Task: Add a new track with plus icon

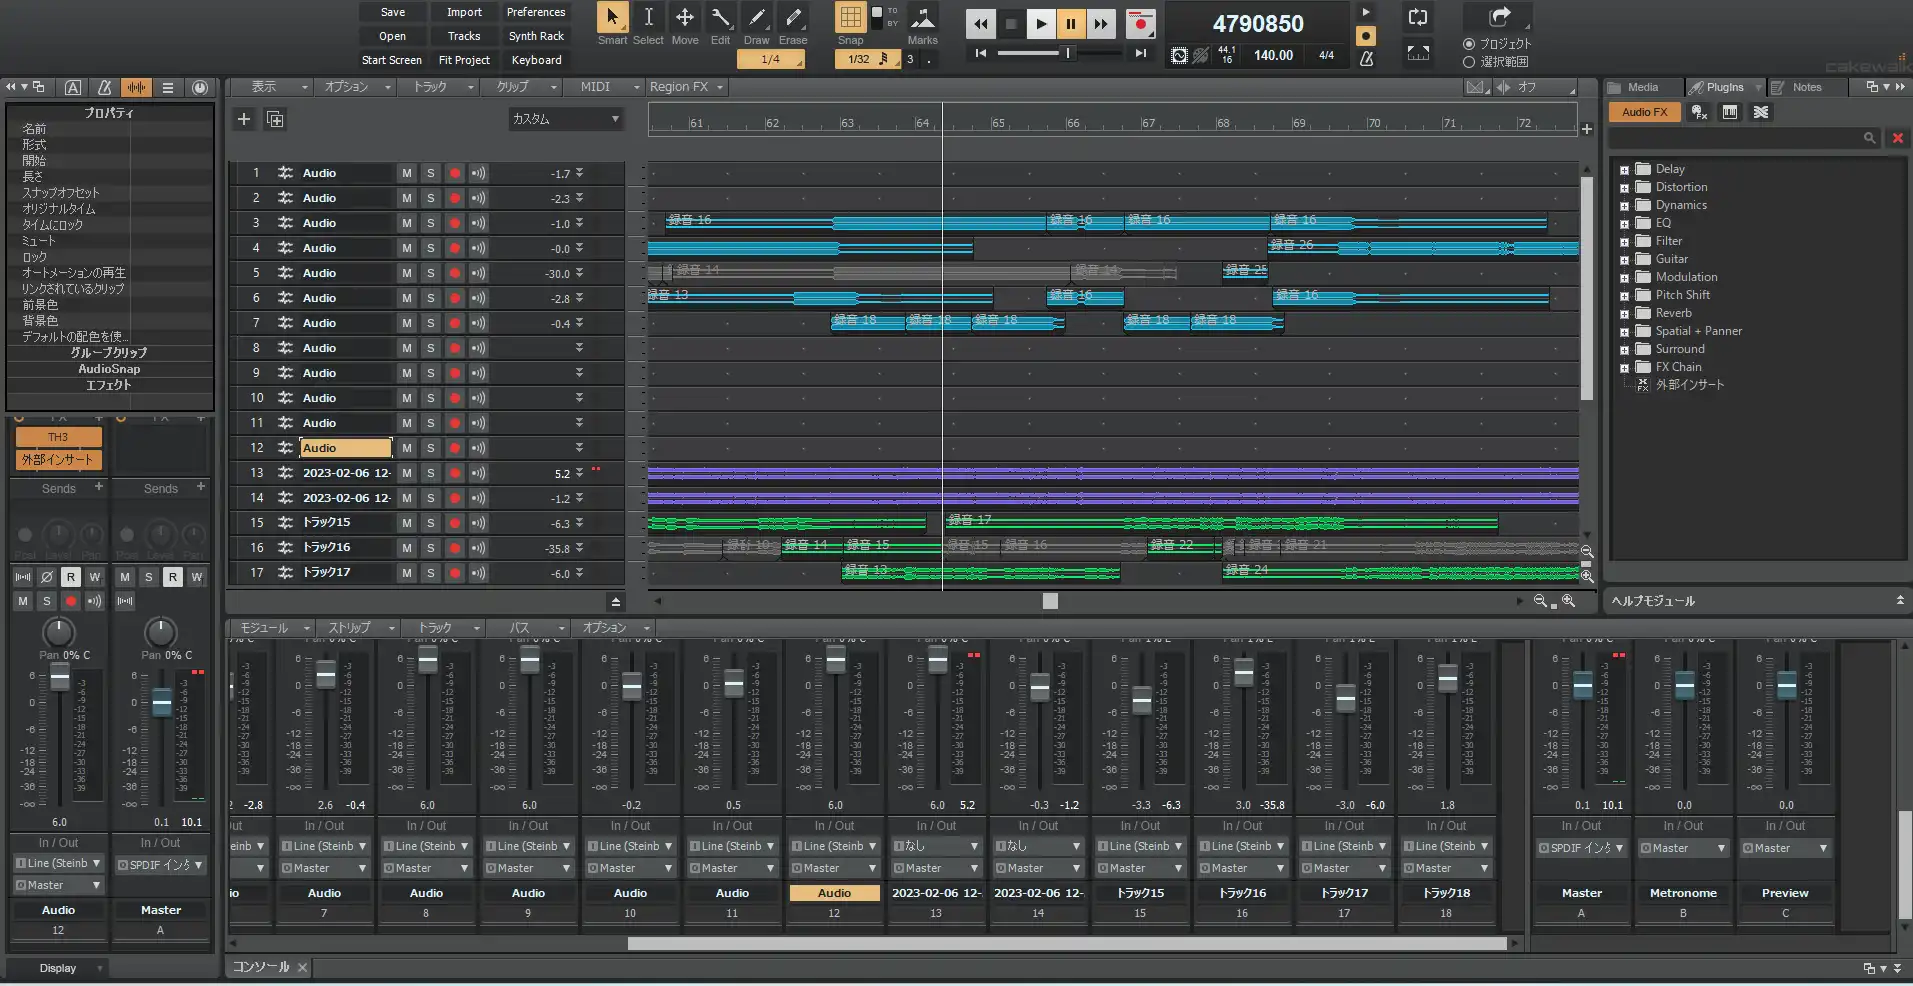Action: [243, 119]
